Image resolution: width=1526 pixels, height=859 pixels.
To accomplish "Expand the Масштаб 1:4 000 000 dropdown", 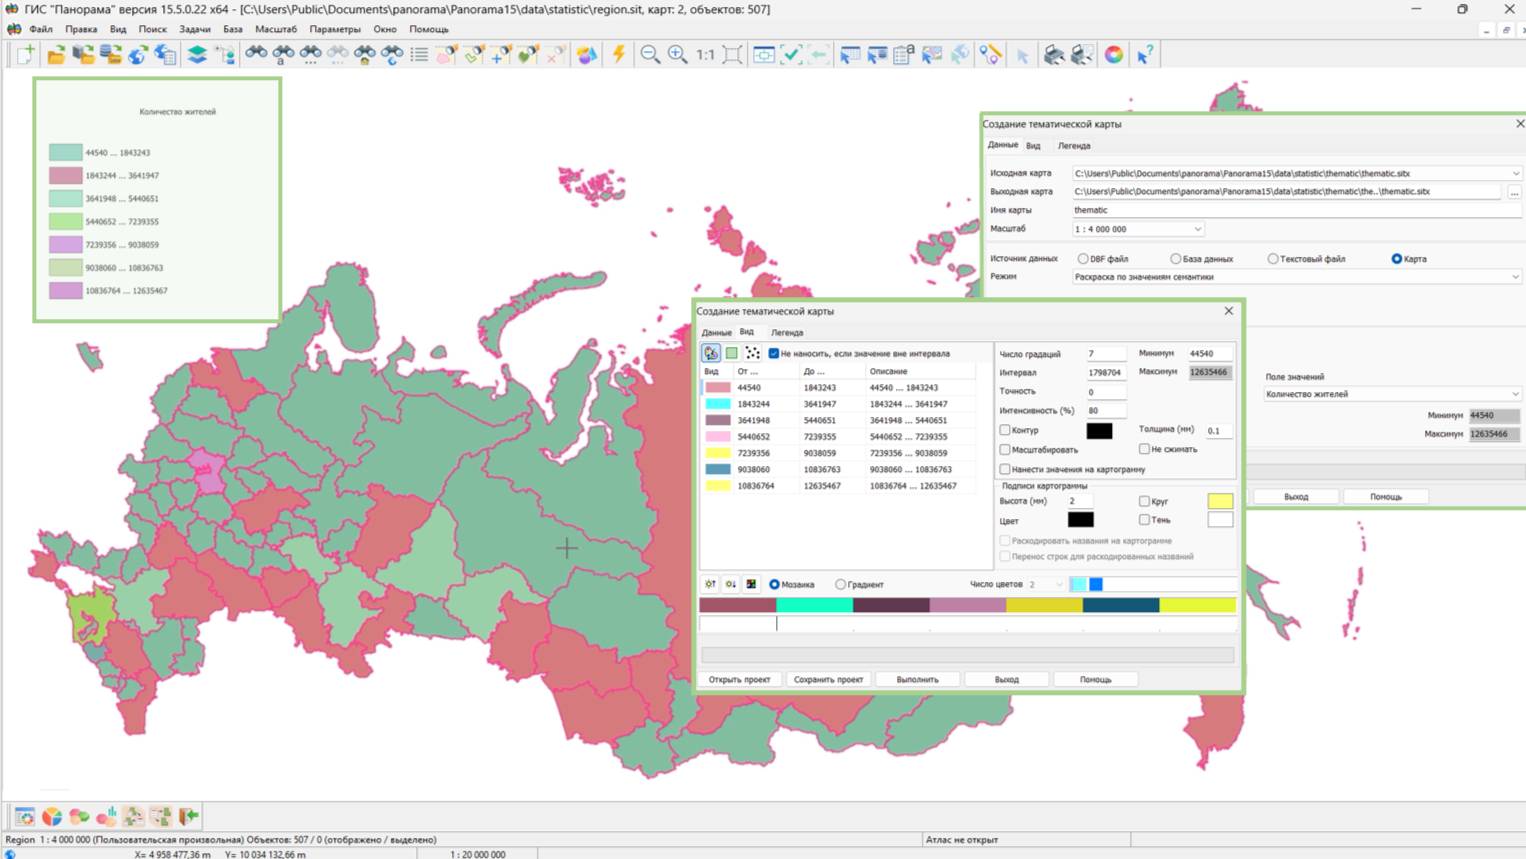I will coord(1197,229).
